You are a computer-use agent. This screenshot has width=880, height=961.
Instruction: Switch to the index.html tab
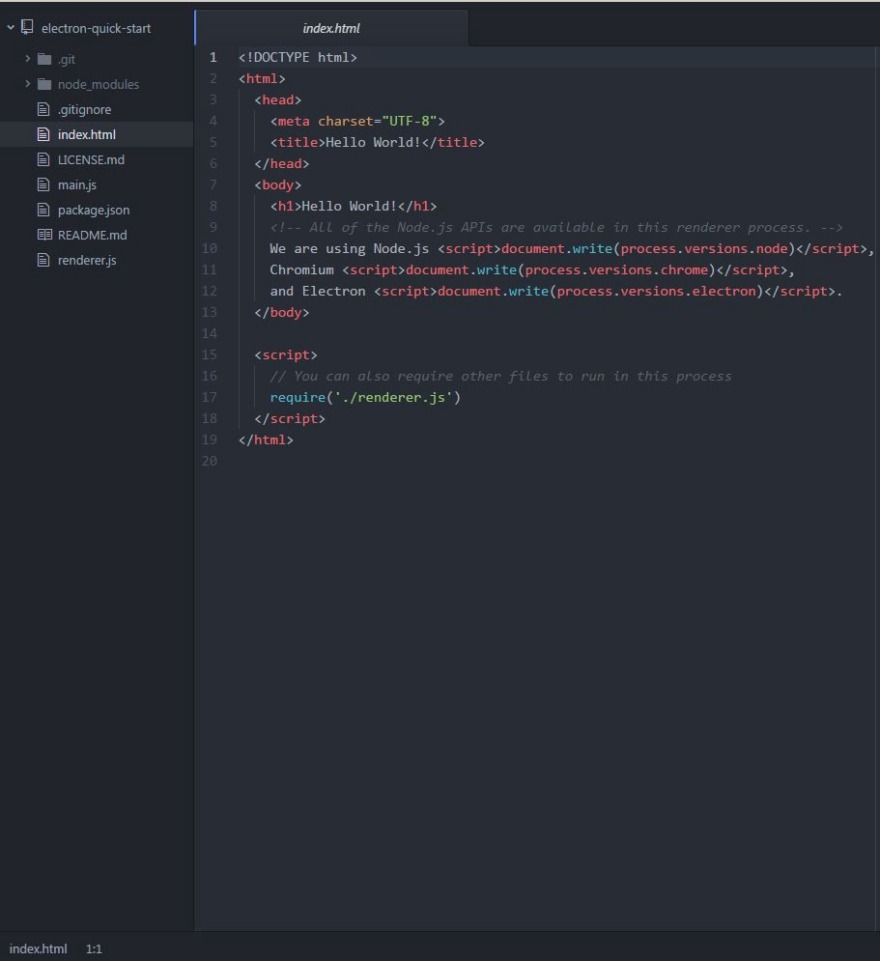(331, 28)
